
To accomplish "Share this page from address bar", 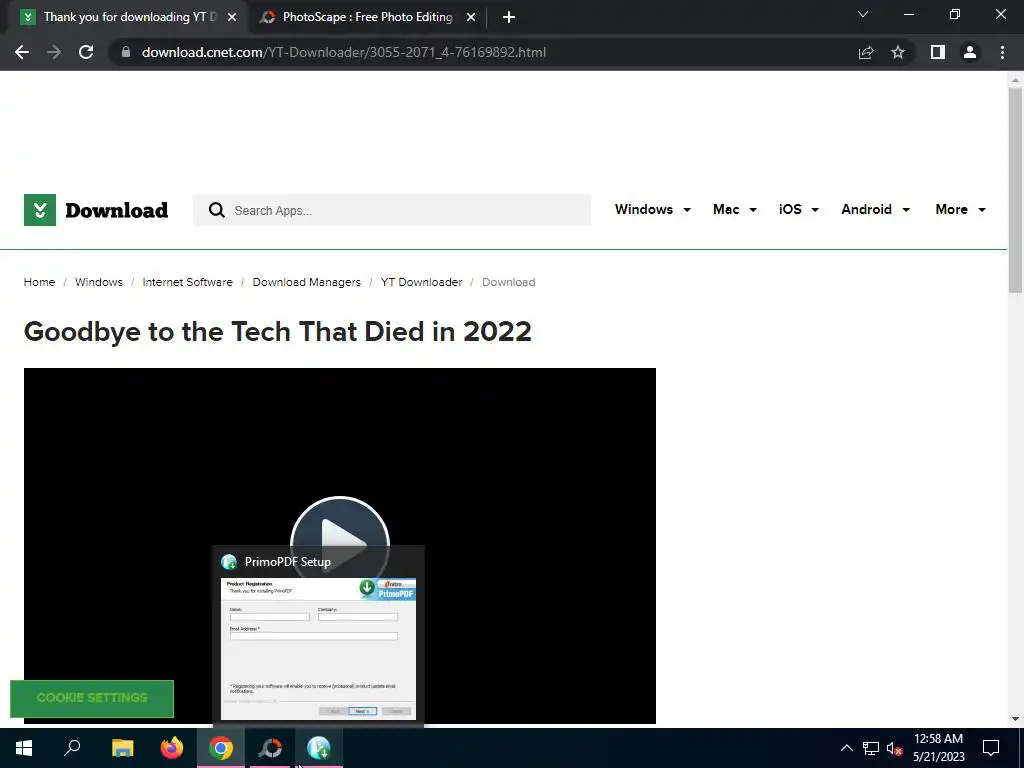I will (866, 52).
